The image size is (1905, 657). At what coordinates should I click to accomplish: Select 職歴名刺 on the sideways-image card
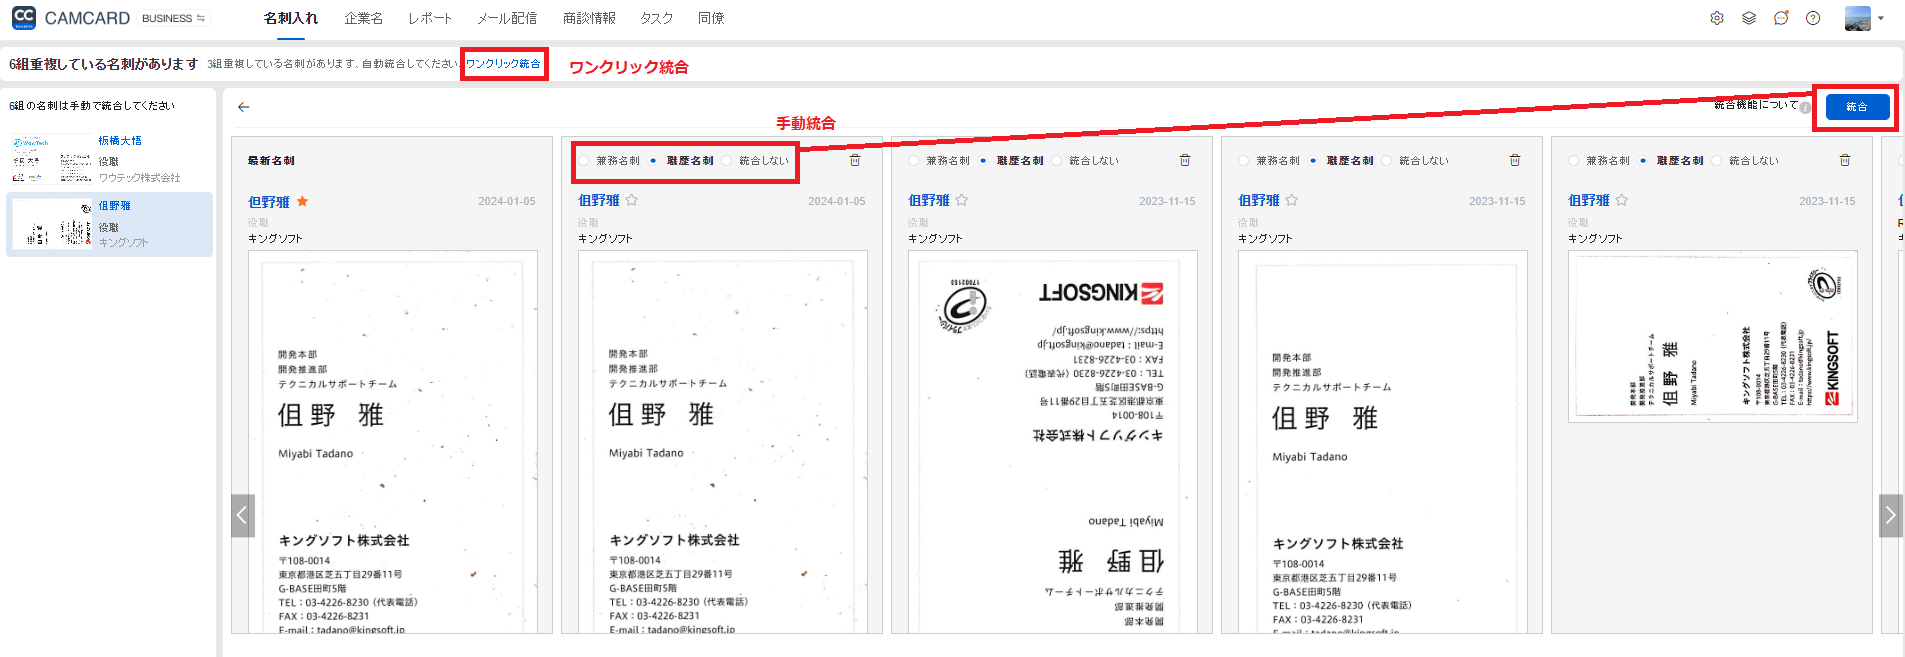coord(1643,161)
